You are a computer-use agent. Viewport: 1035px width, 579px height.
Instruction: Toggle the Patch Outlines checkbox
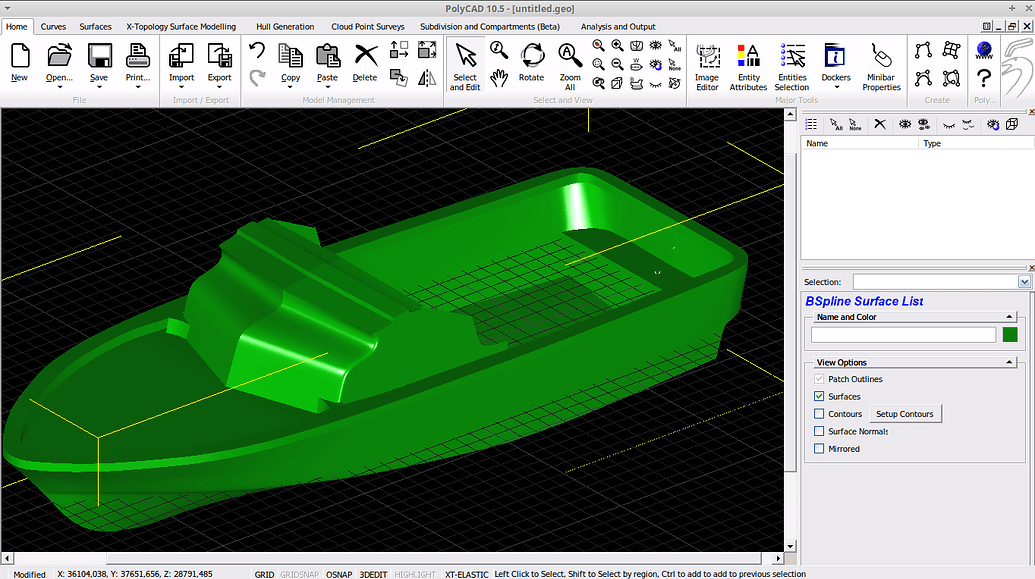point(819,379)
